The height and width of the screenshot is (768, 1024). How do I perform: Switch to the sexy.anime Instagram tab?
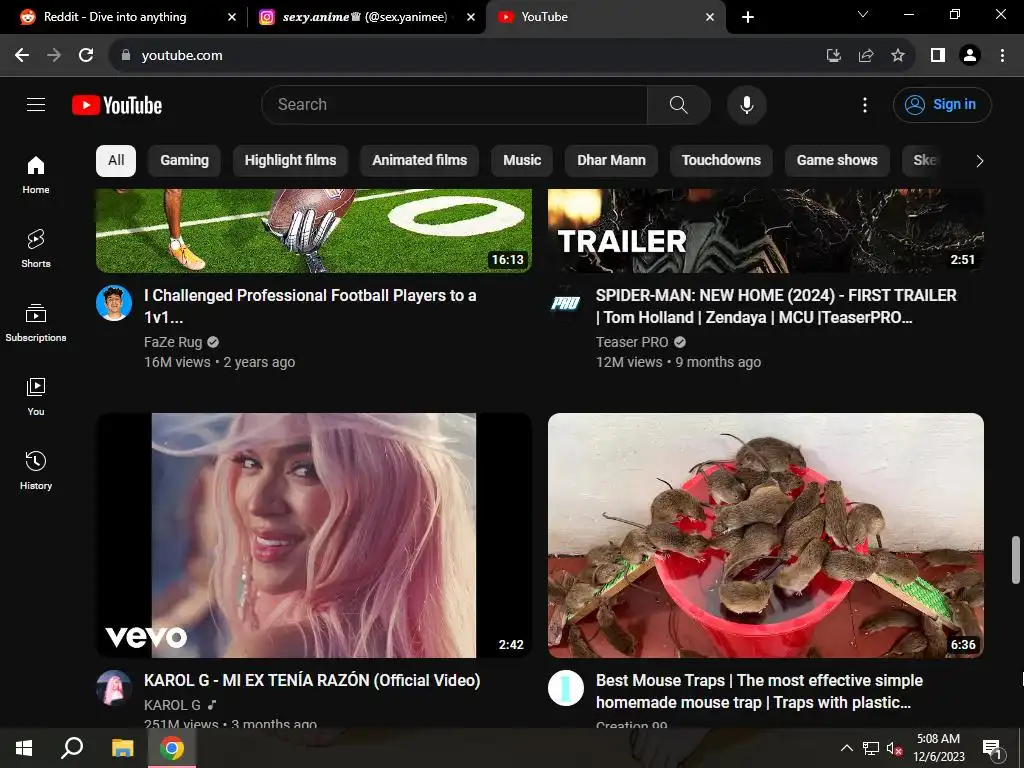pyautogui.click(x=364, y=17)
